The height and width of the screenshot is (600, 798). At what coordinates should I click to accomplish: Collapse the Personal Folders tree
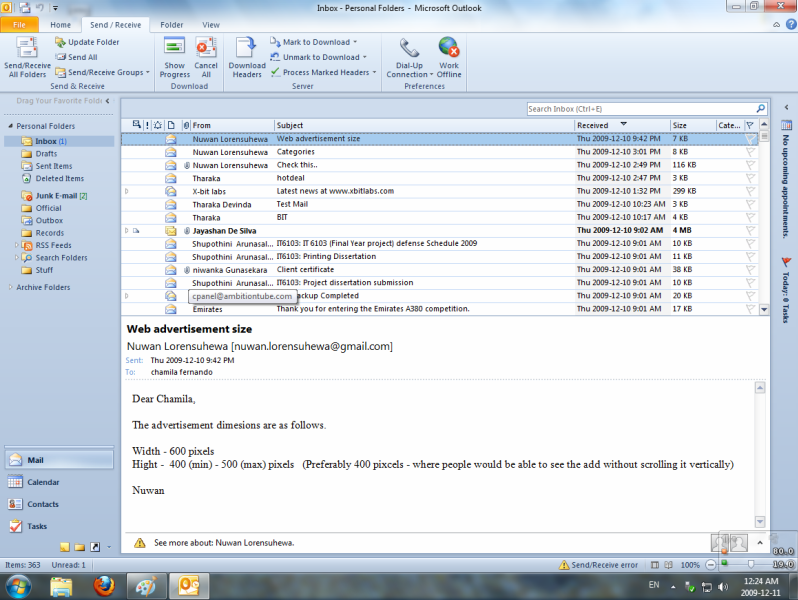[x=11, y=126]
